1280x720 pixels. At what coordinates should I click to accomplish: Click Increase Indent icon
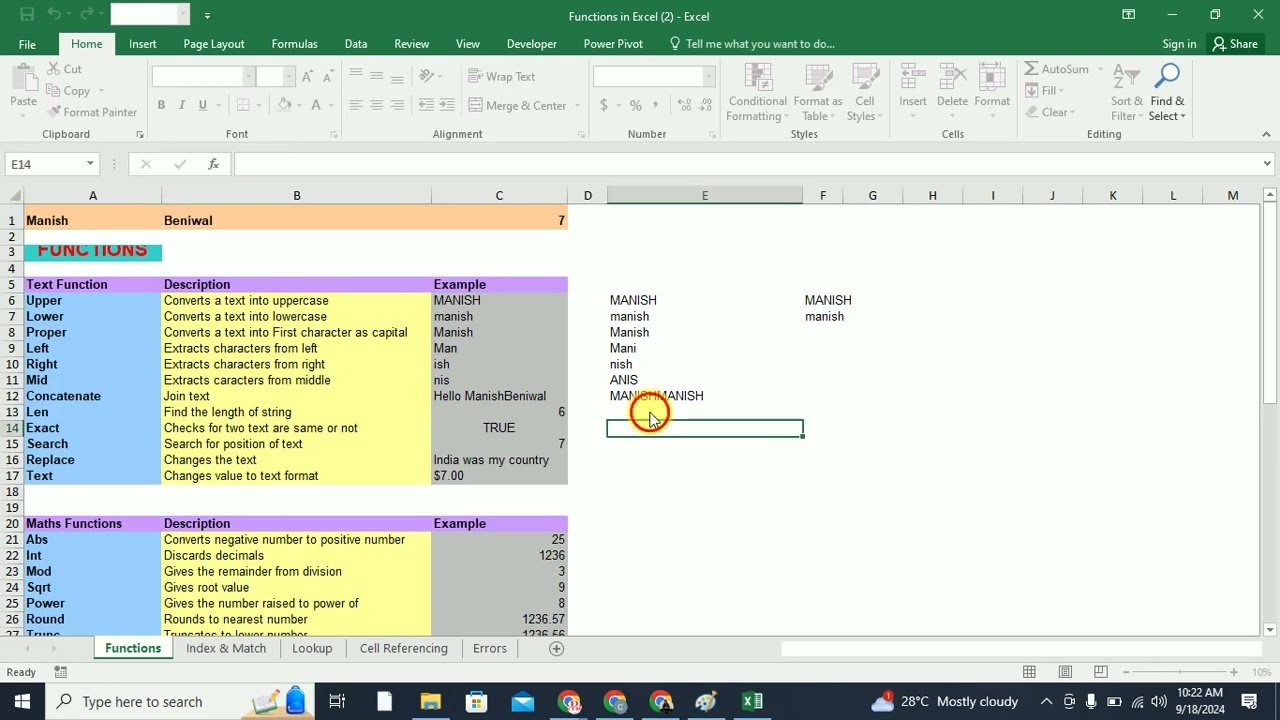click(447, 105)
